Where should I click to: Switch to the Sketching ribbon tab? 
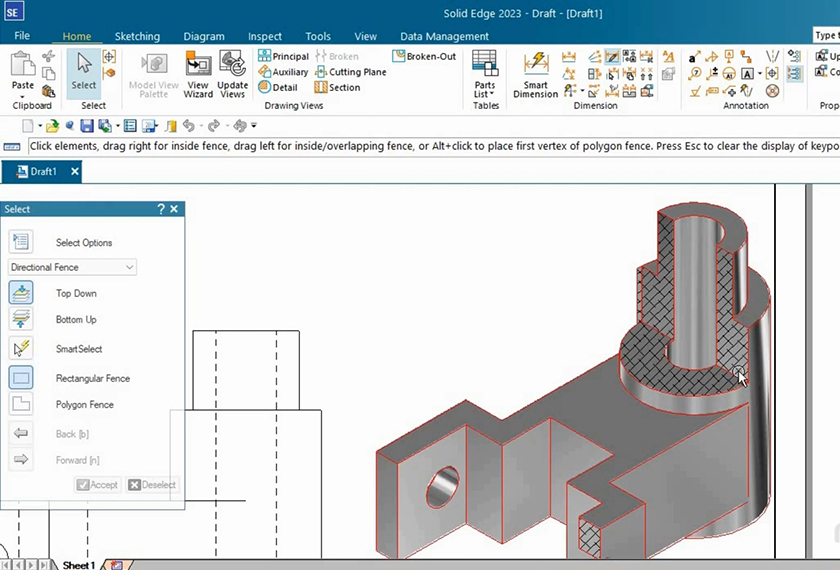tap(137, 37)
